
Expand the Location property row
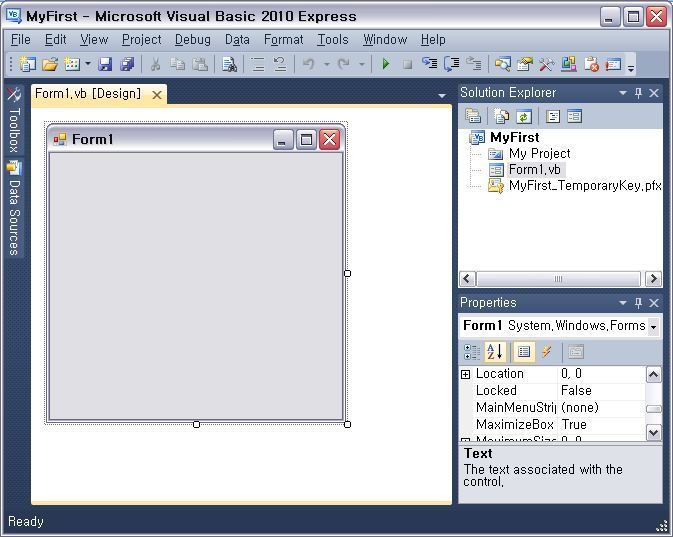(x=465, y=374)
